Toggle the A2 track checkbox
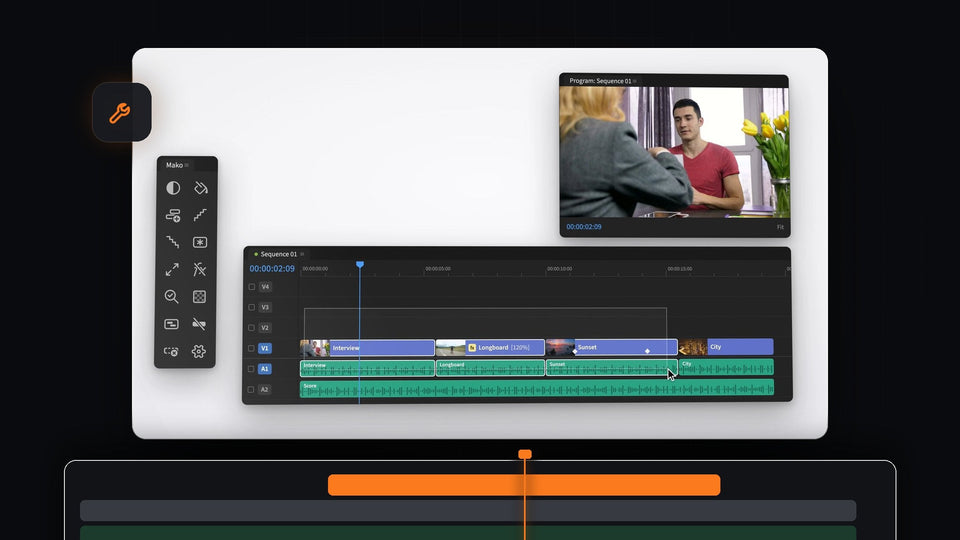Screen dimensions: 960x540 pyautogui.click(x=251, y=389)
